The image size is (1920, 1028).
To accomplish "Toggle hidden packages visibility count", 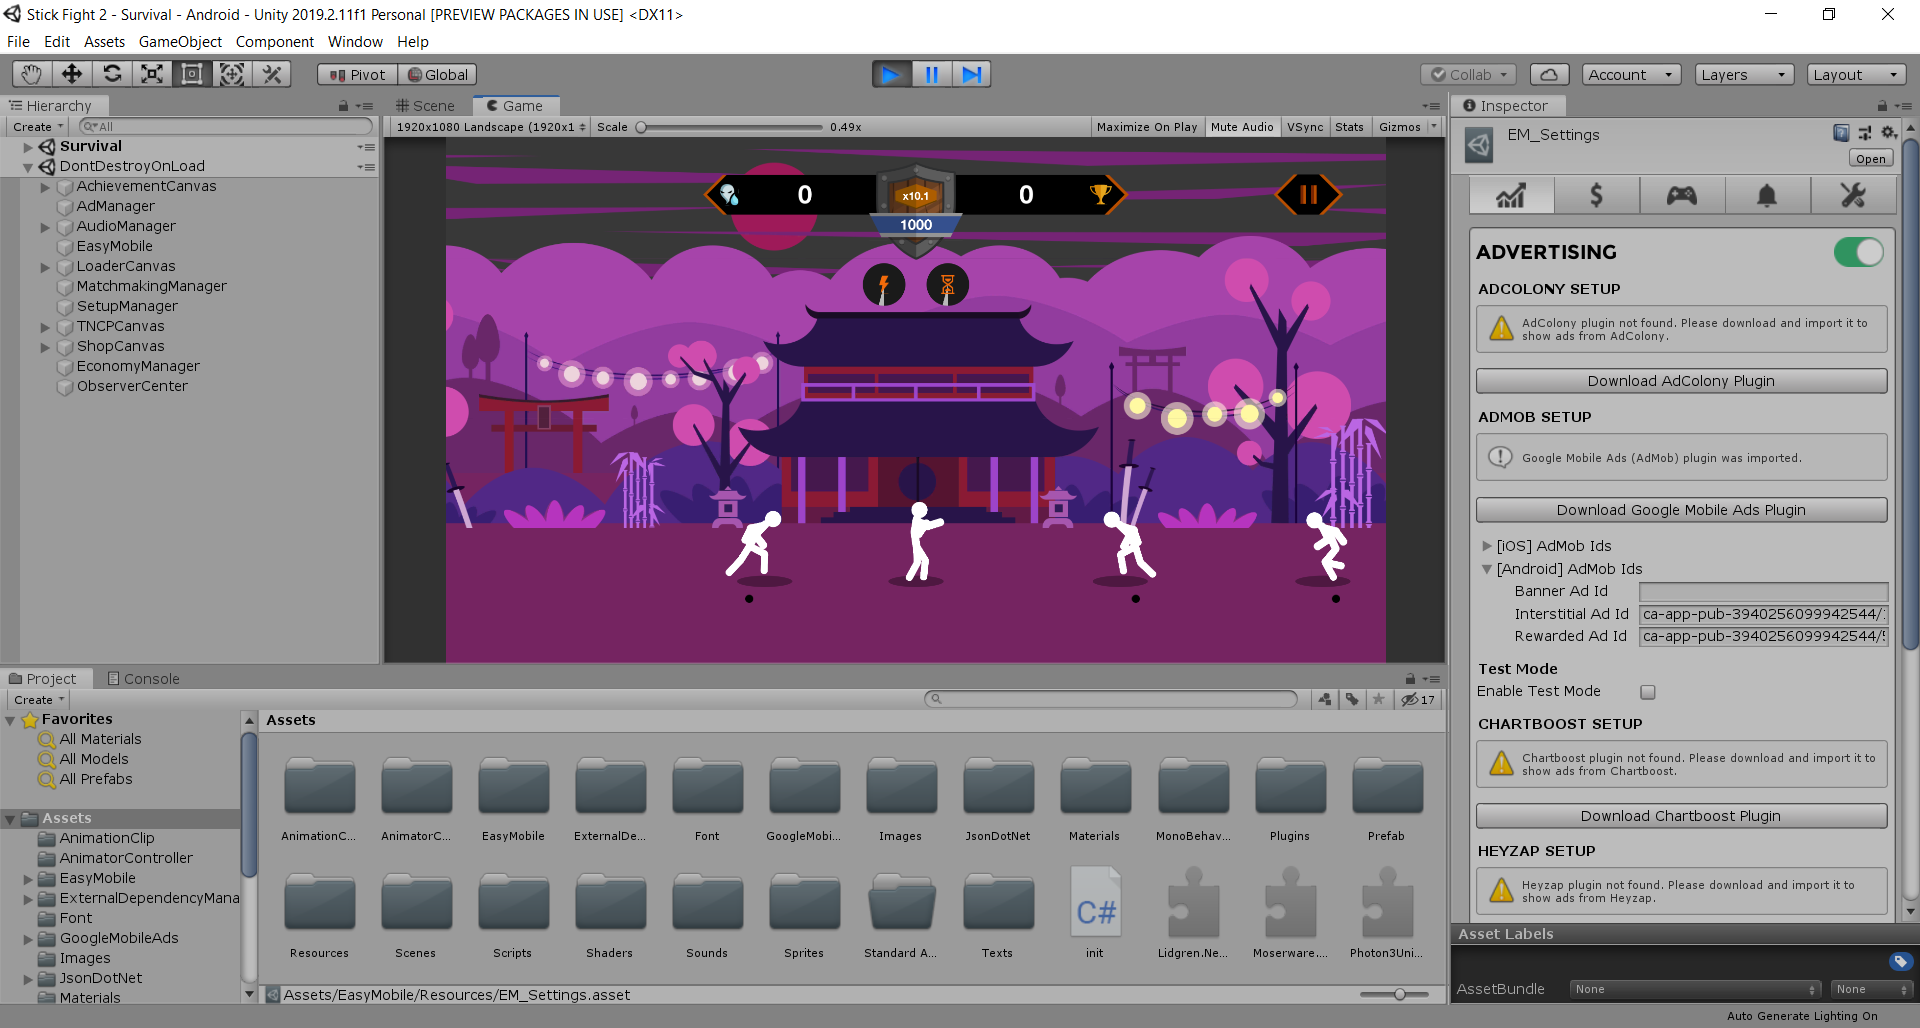I will tap(1418, 700).
